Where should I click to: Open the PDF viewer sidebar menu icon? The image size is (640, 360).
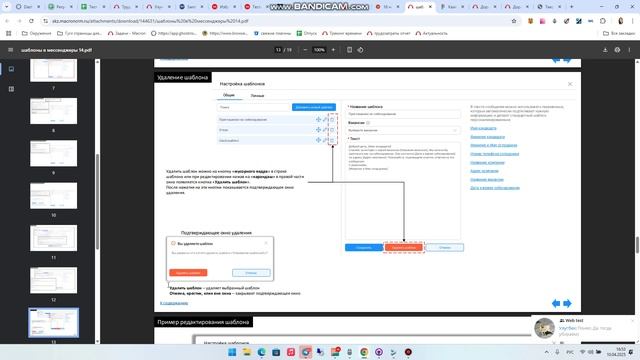click(x=11, y=50)
